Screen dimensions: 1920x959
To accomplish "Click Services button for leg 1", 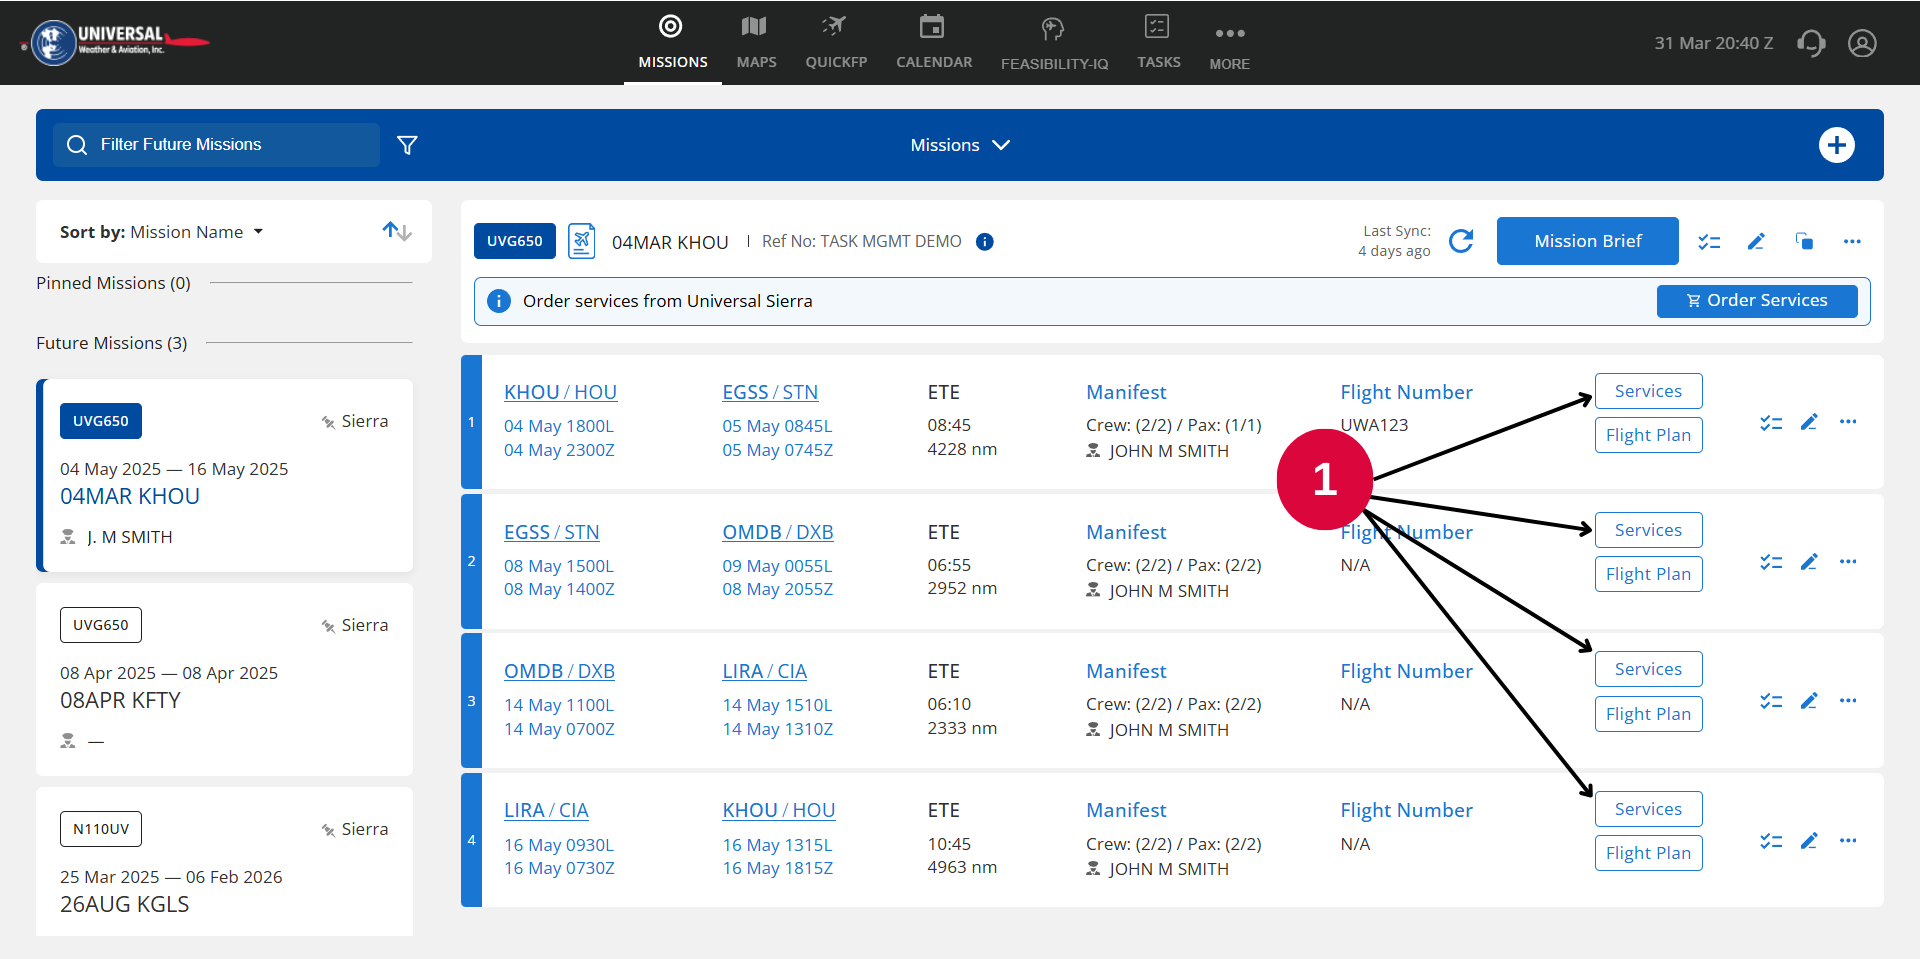I will (1648, 391).
